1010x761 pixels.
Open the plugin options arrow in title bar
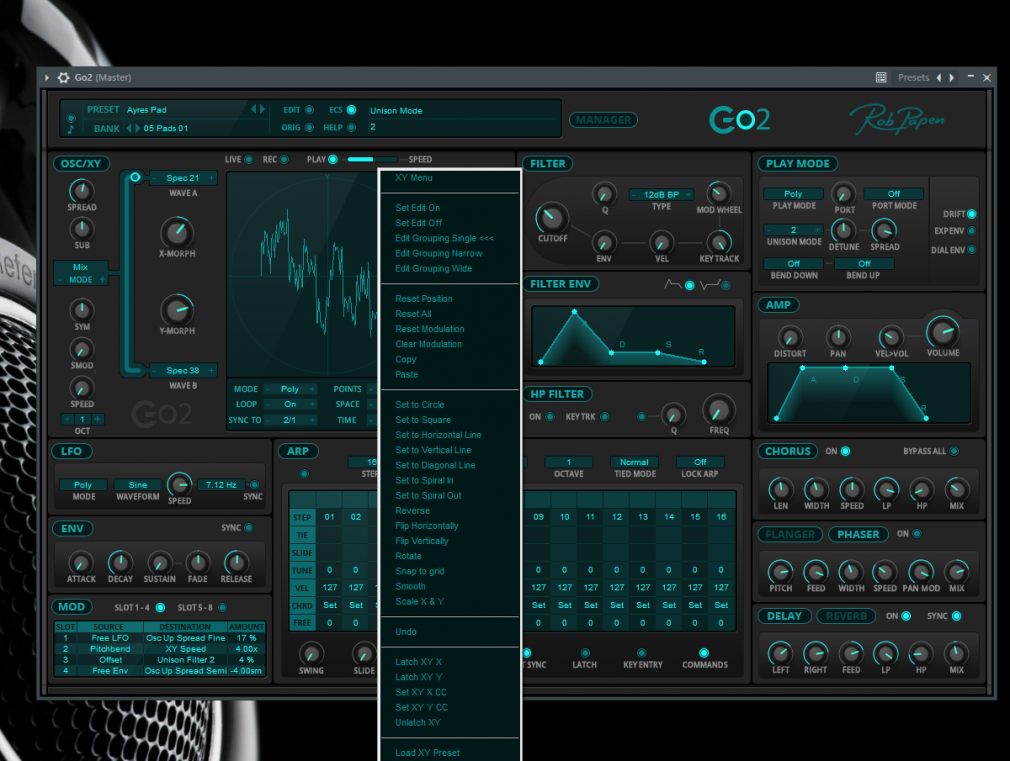click(46, 77)
